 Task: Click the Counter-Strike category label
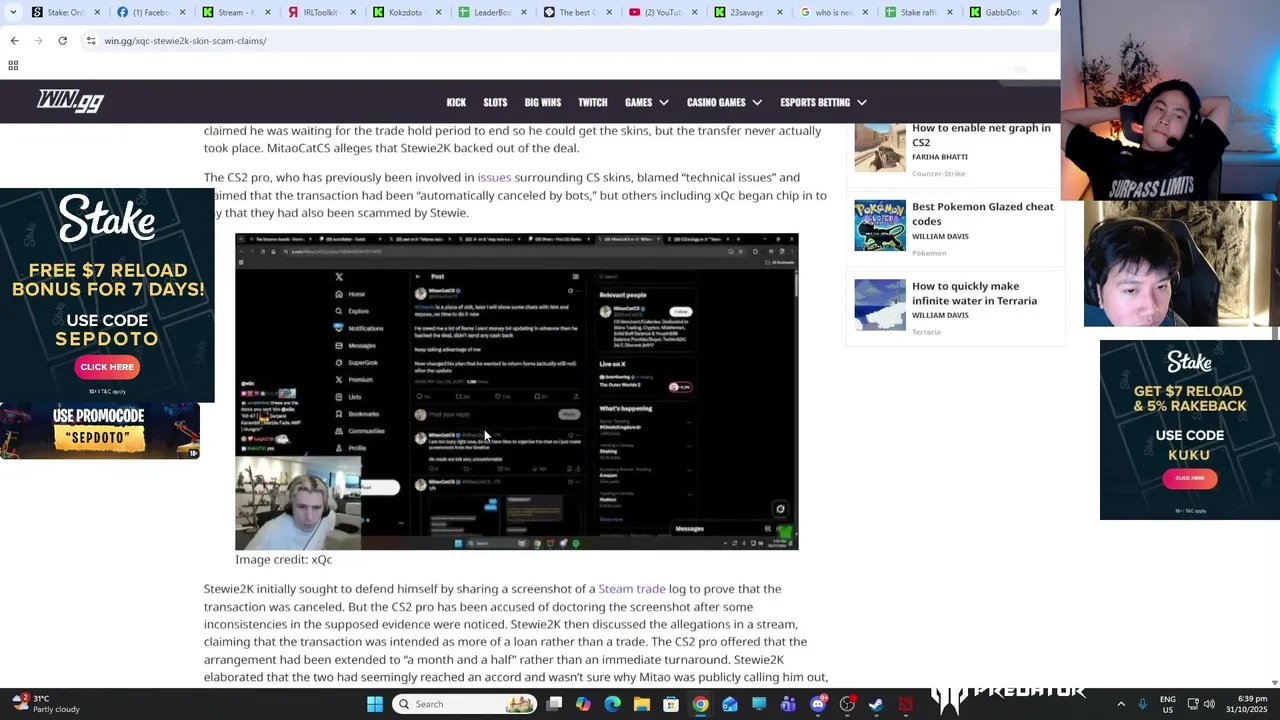click(x=938, y=174)
